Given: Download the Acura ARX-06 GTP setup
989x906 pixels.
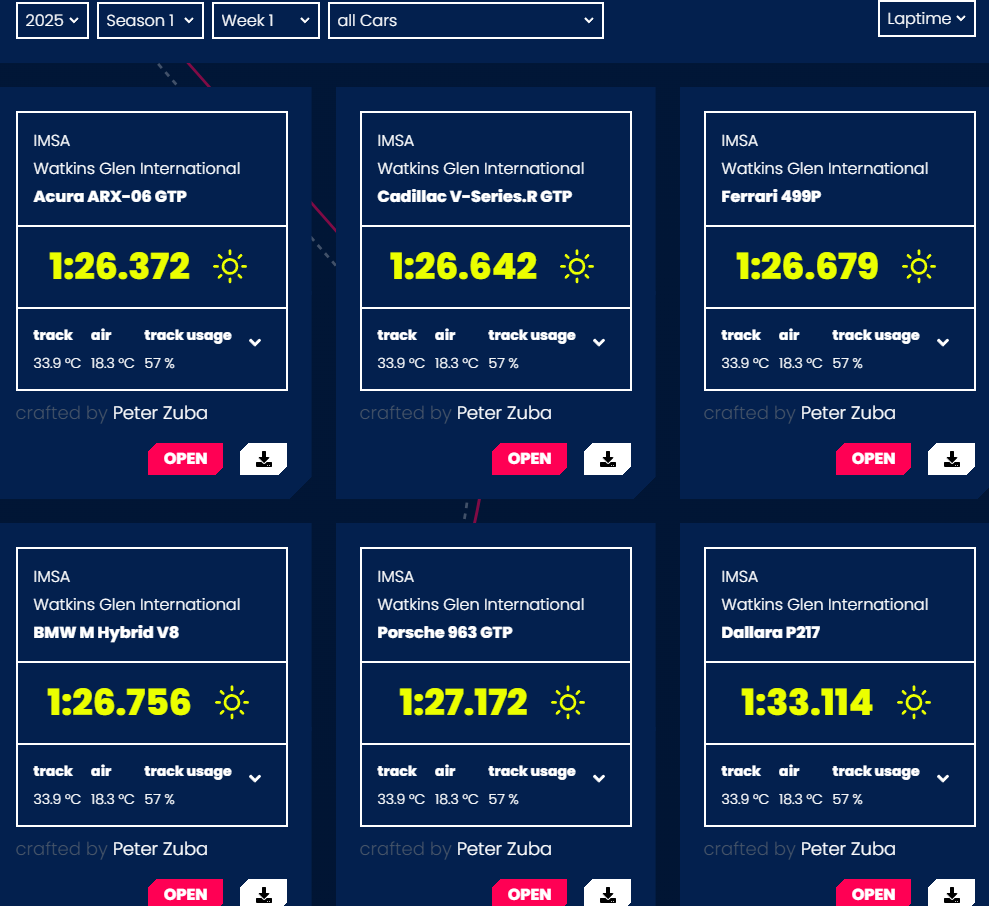Looking at the screenshot, I should pyautogui.click(x=264, y=459).
